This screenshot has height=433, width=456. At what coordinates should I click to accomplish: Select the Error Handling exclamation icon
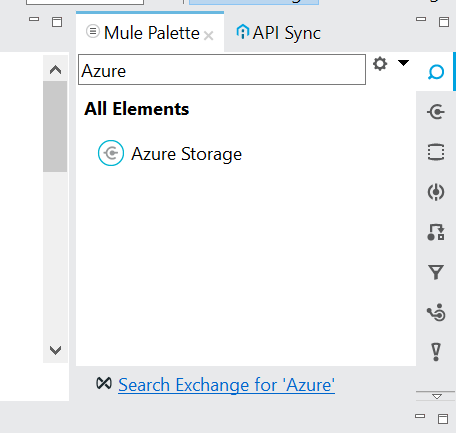[436, 352]
